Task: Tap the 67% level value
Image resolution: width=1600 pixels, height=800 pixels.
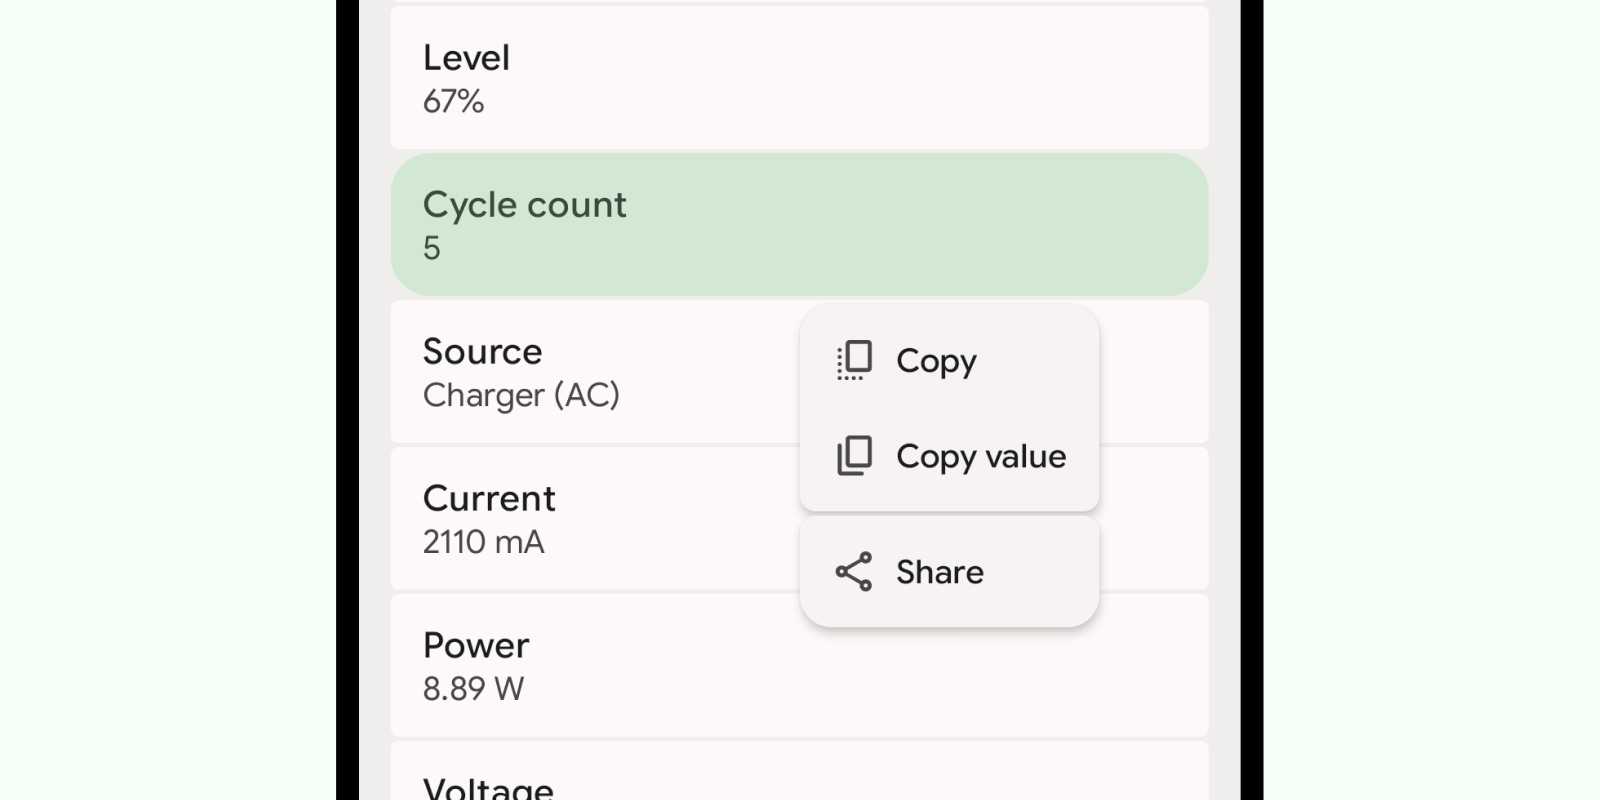Action: (x=453, y=101)
